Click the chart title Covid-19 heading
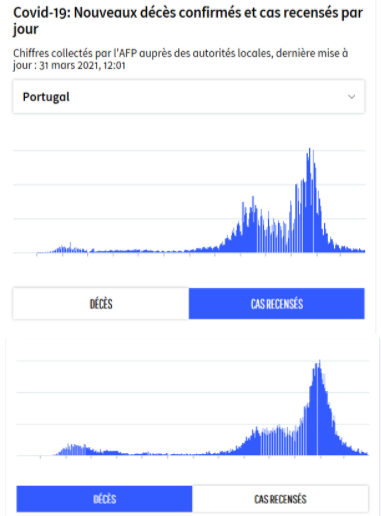The height and width of the screenshot is (516, 381). (188, 21)
